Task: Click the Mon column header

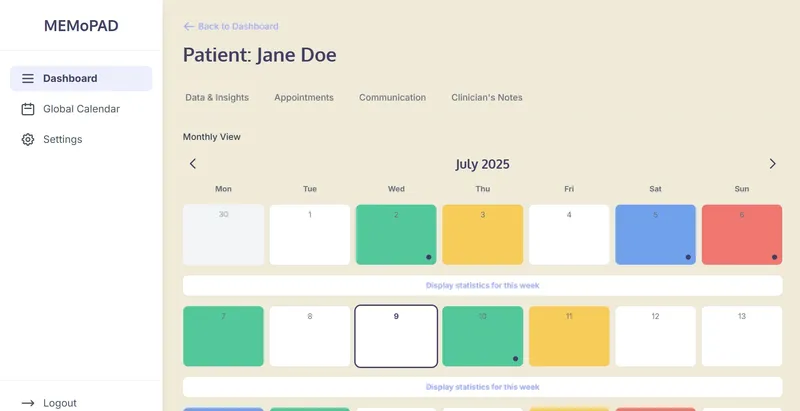Action: pyautogui.click(x=223, y=189)
